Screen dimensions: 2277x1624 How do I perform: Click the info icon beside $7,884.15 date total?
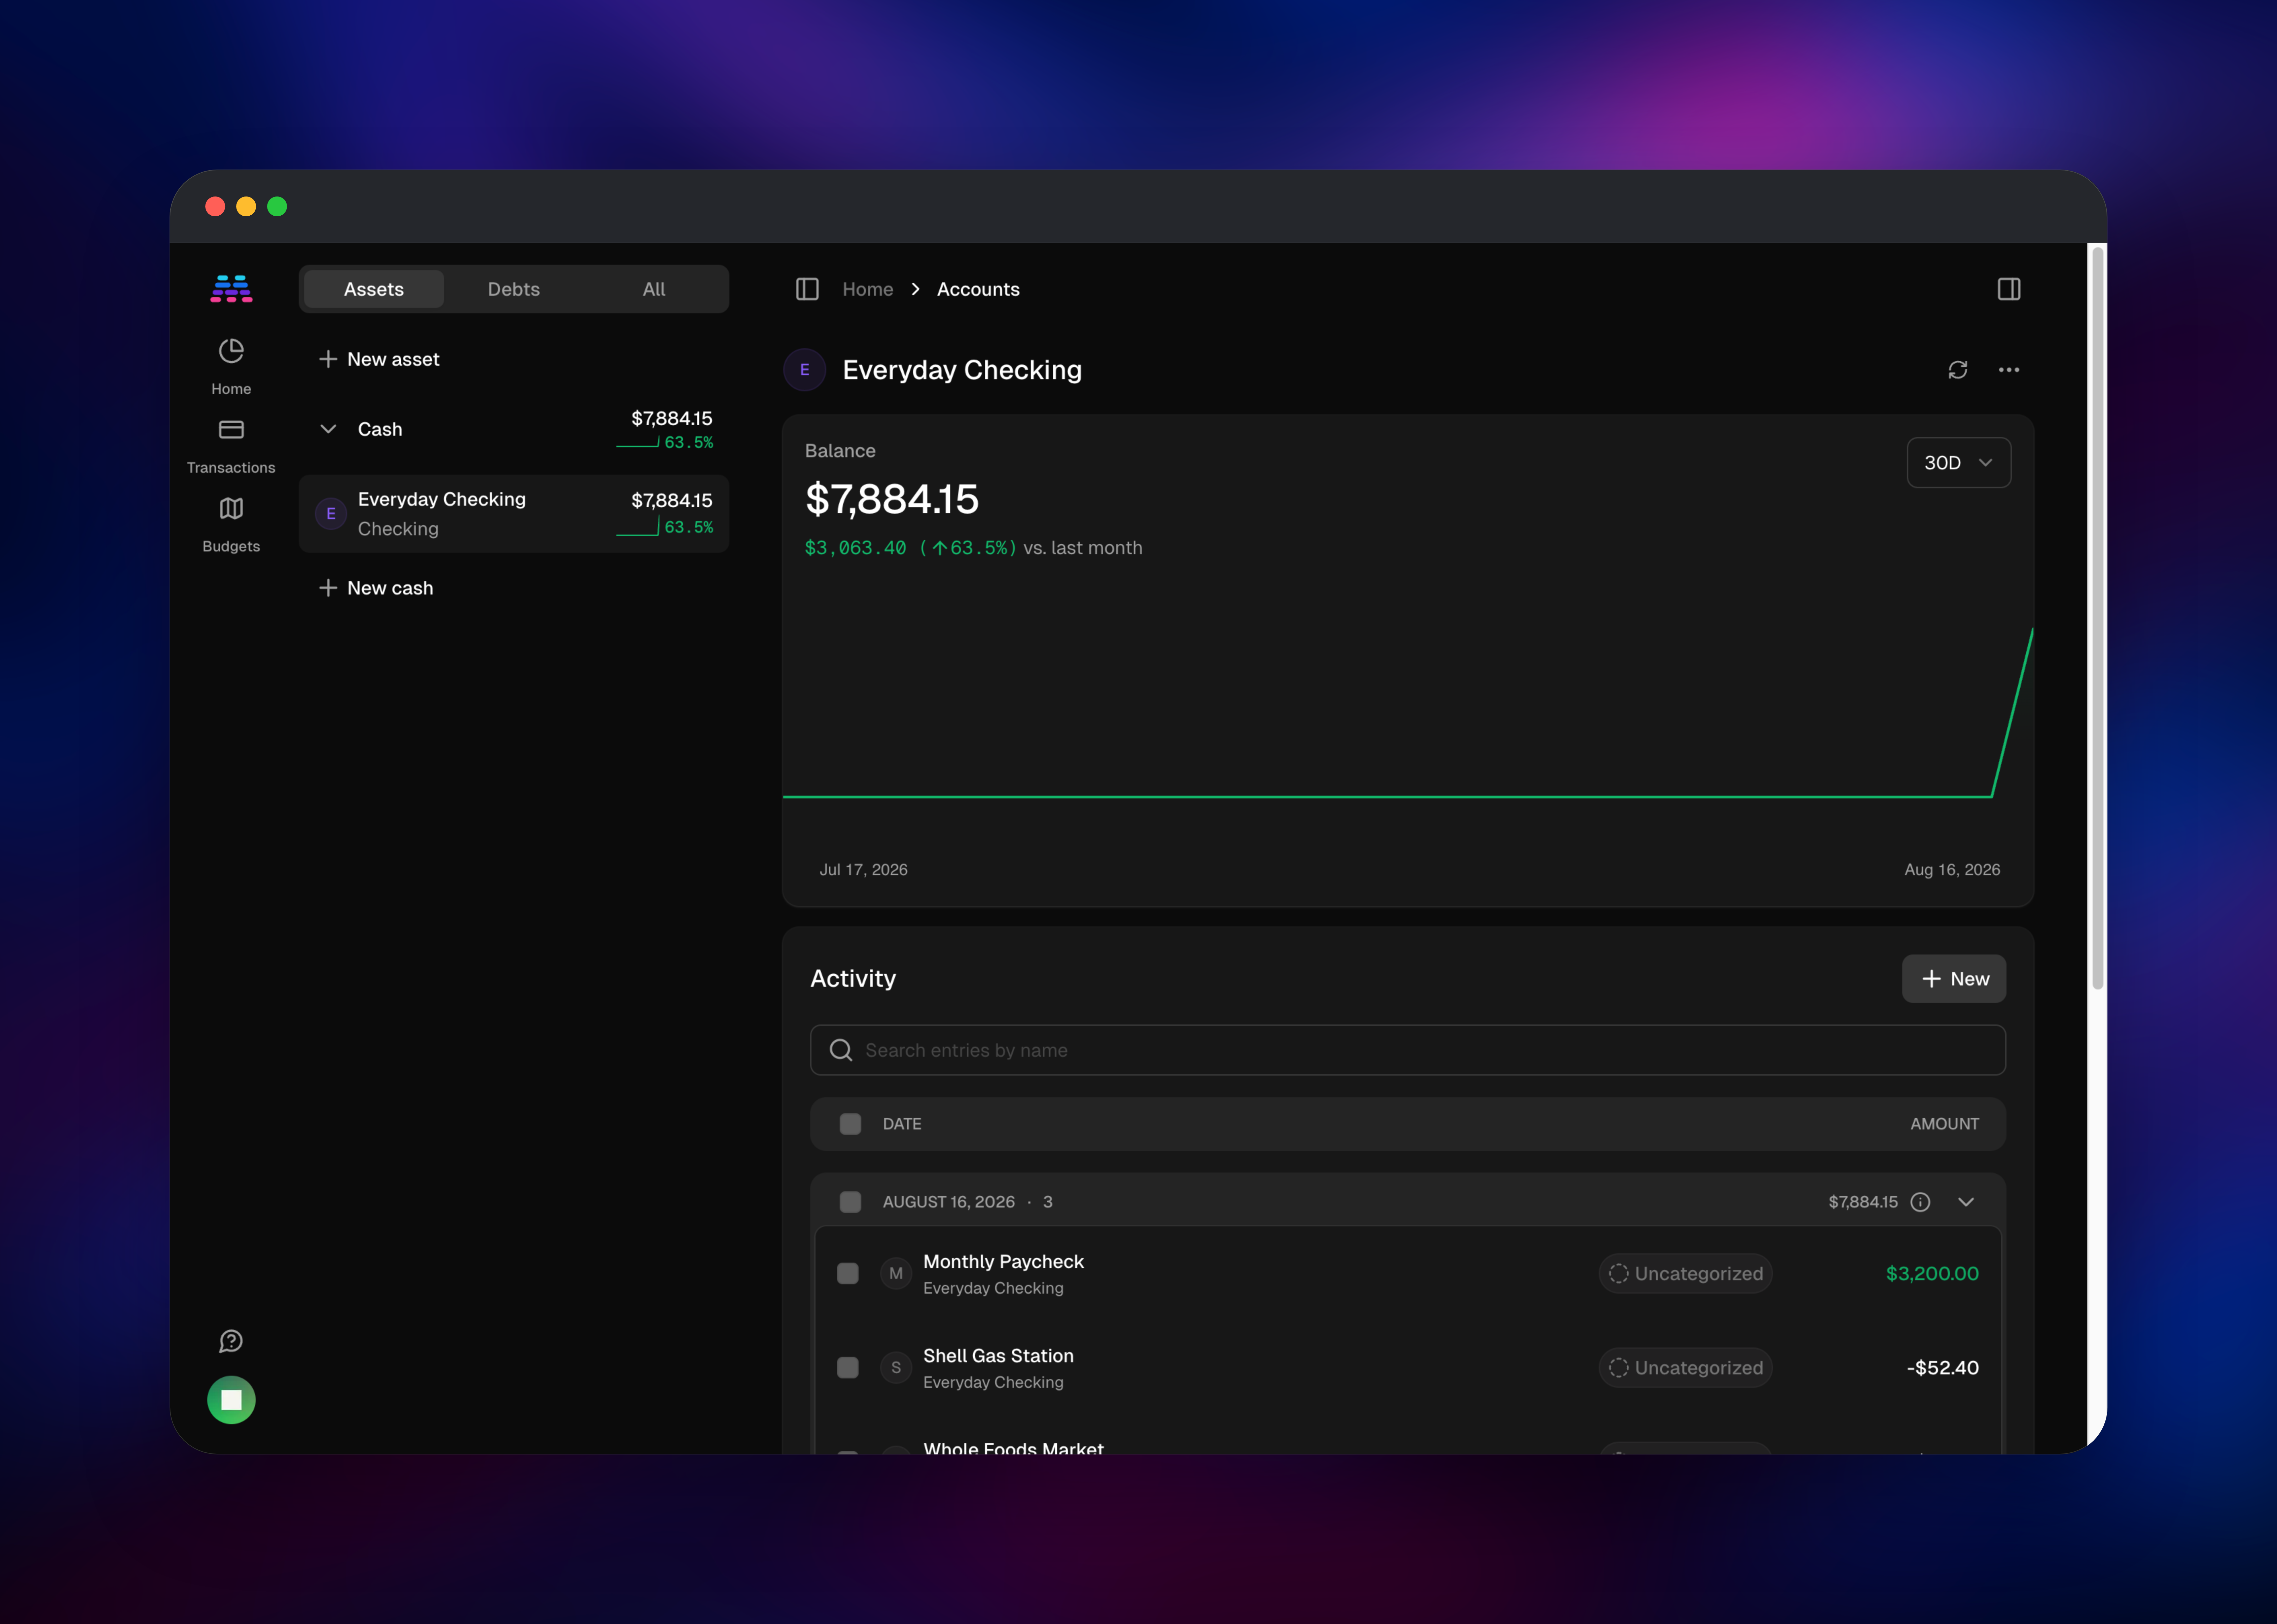point(1920,1202)
